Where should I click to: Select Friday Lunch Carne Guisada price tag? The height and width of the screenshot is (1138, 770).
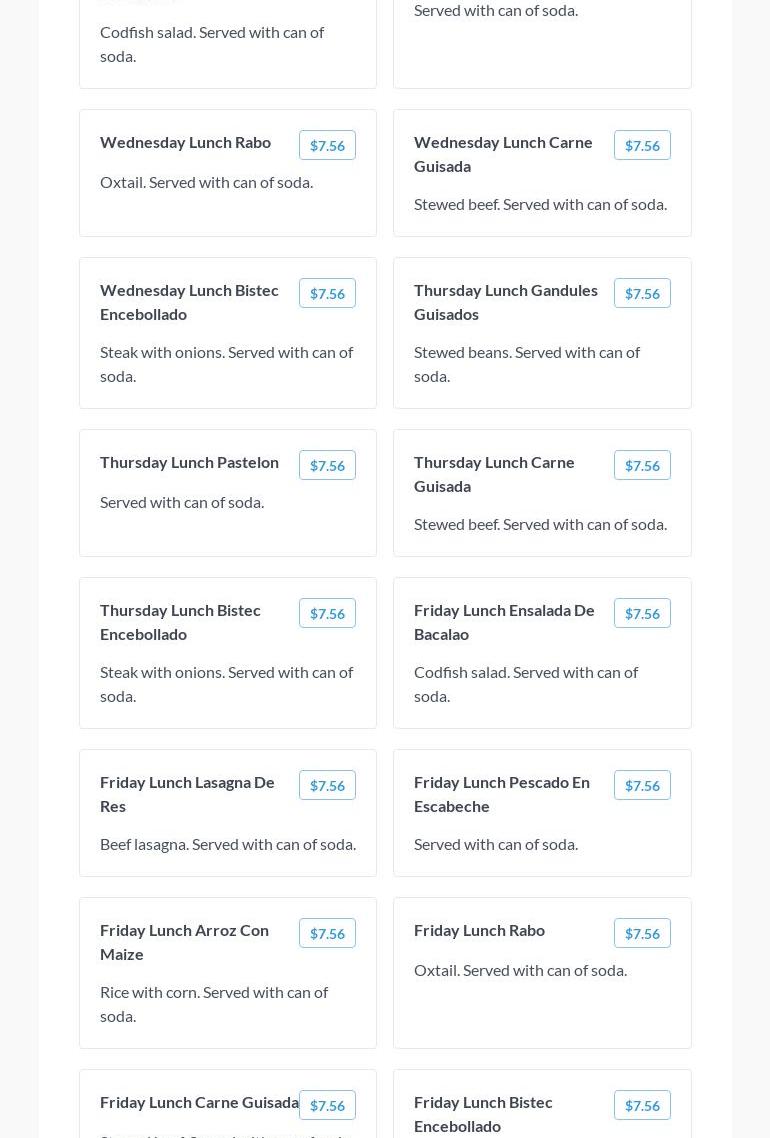click(x=327, y=1106)
